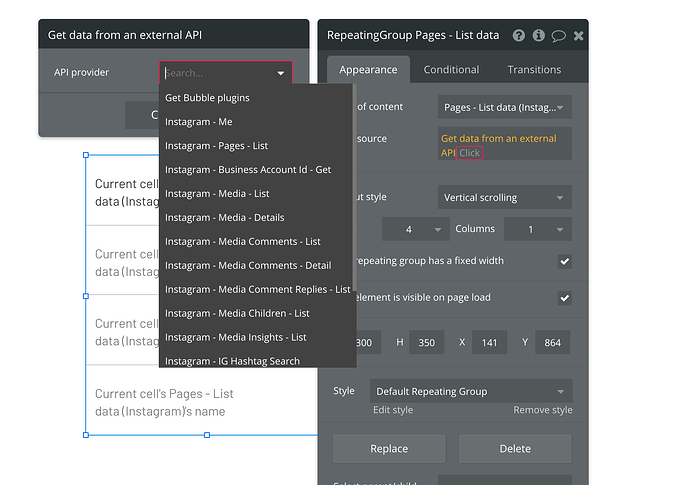Choose Instagram - Media Insights - List option

tap(236, 337)
